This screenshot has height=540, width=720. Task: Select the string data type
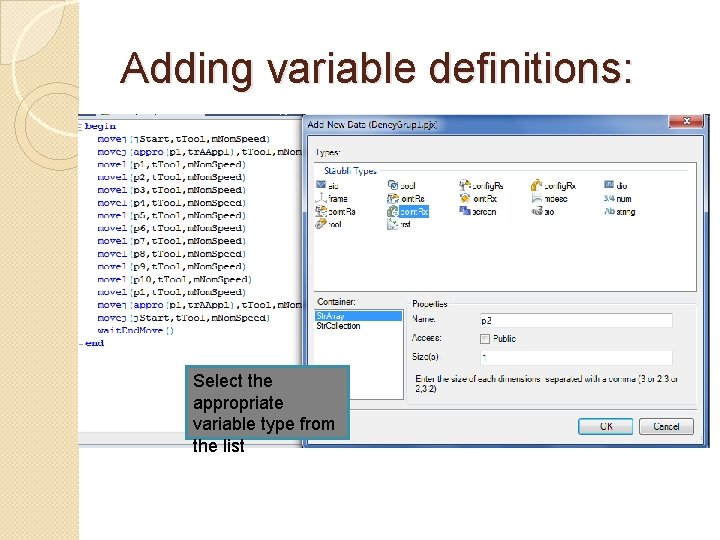619,212
